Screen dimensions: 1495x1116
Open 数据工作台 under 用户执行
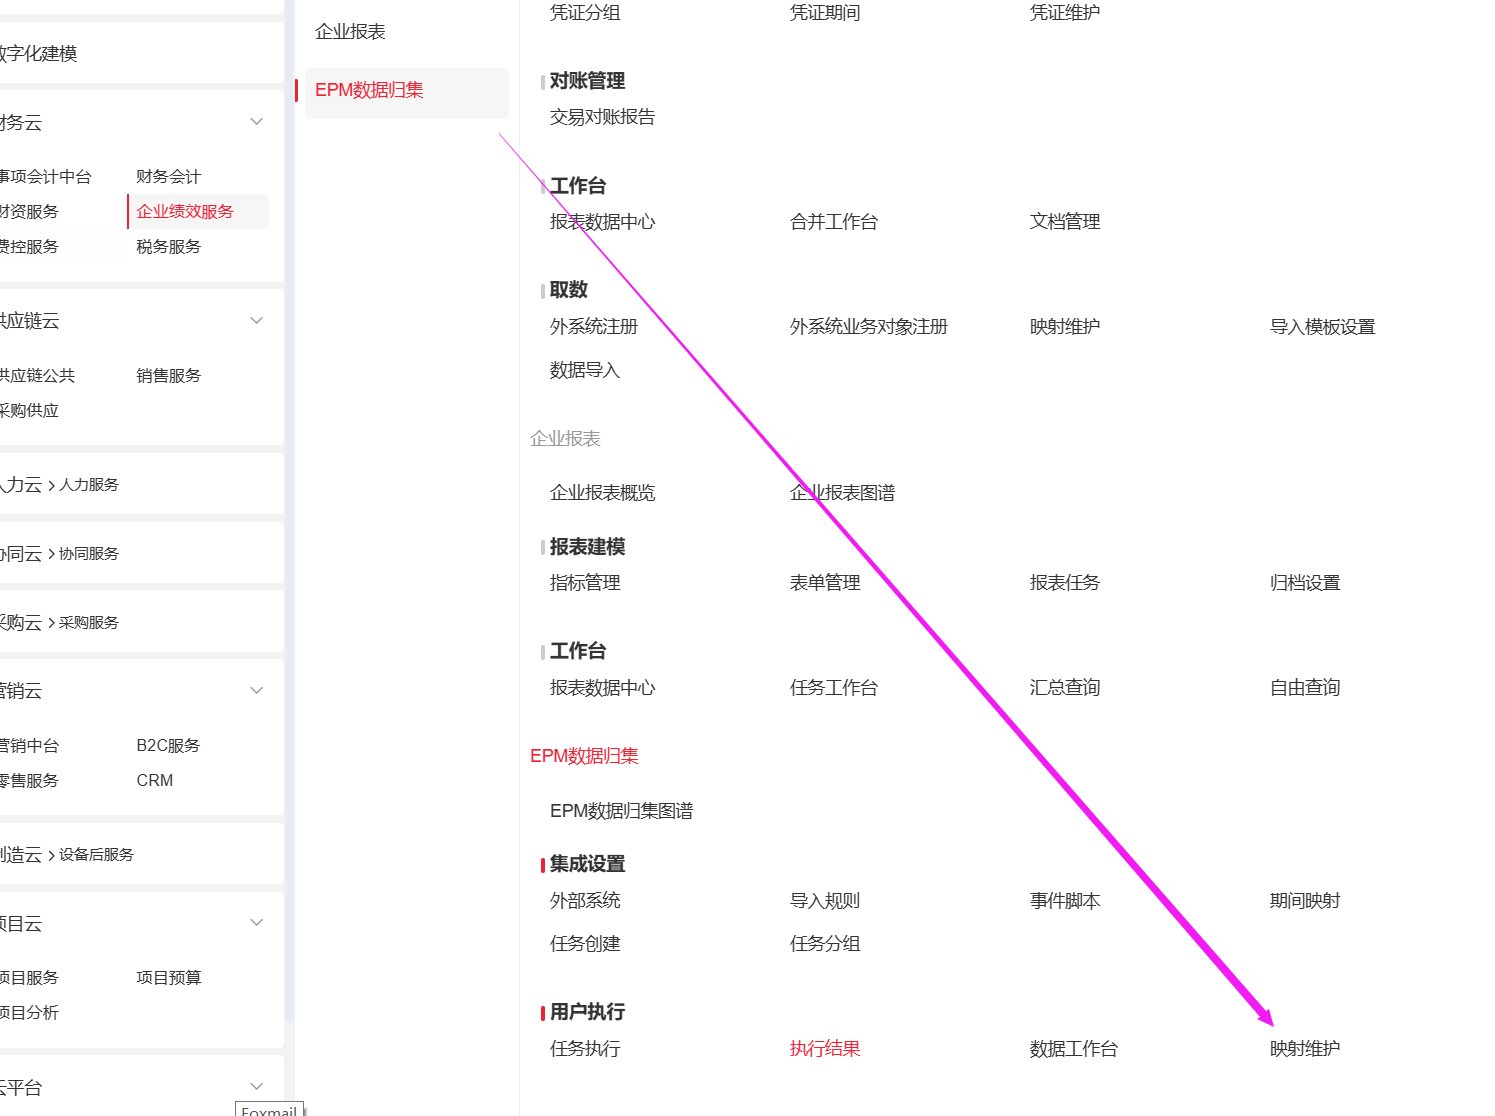(1073, 1049)
